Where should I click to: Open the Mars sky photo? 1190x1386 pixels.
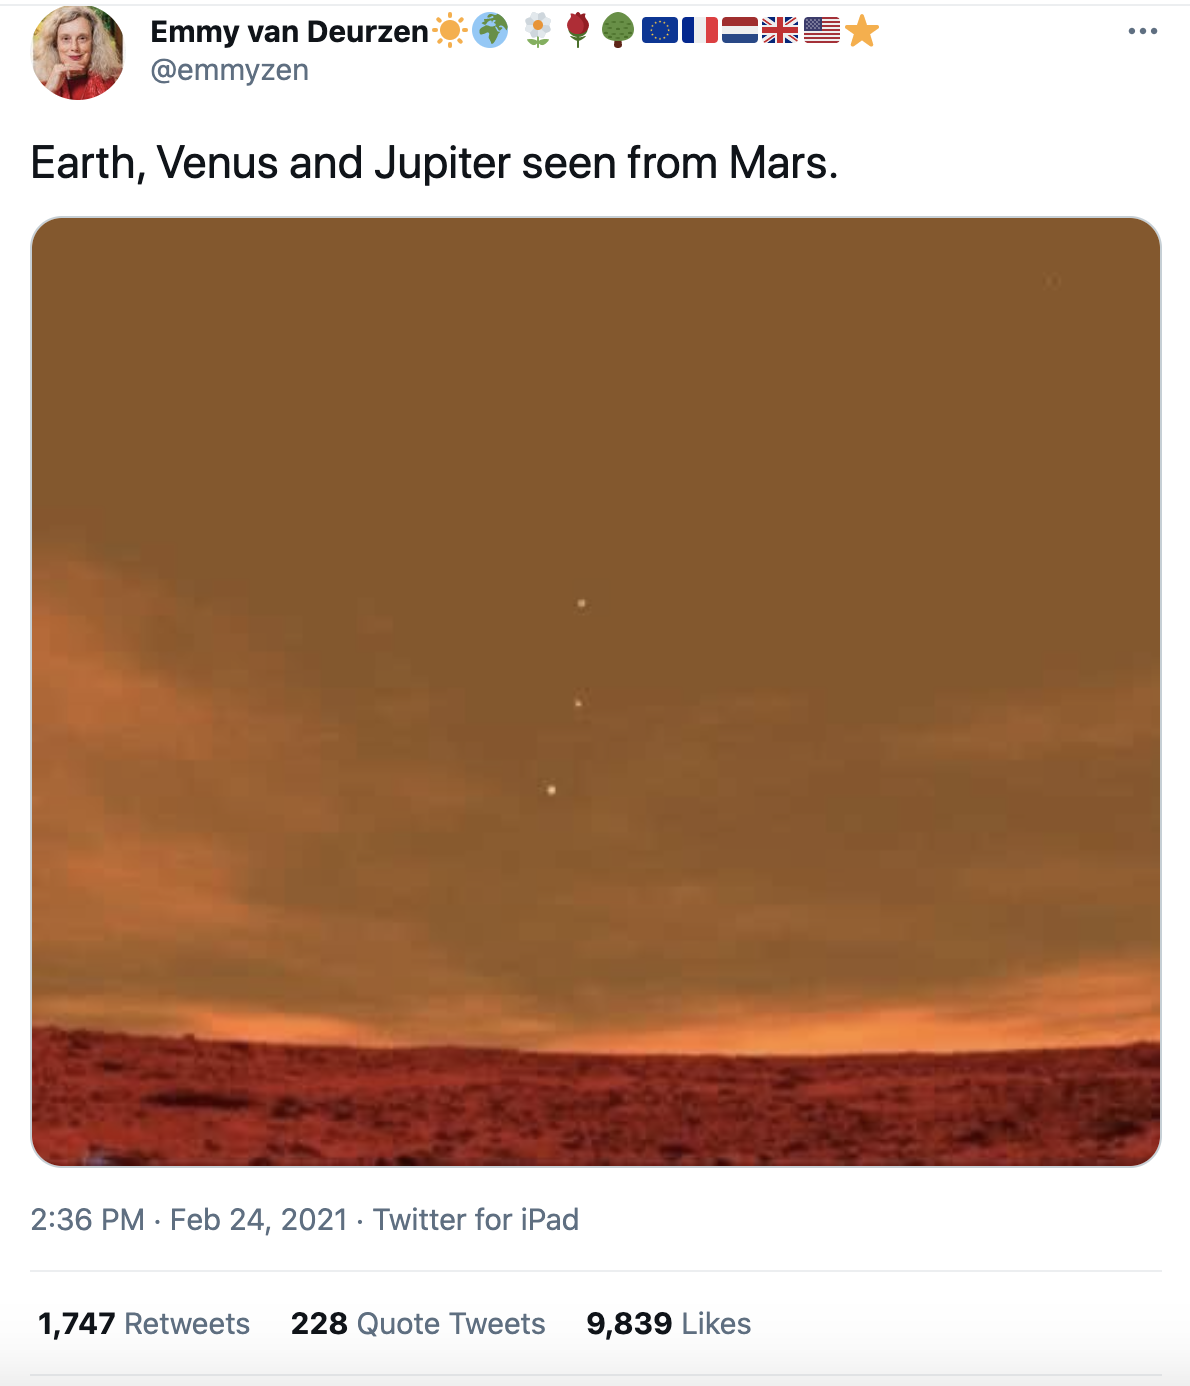[596, 691]
